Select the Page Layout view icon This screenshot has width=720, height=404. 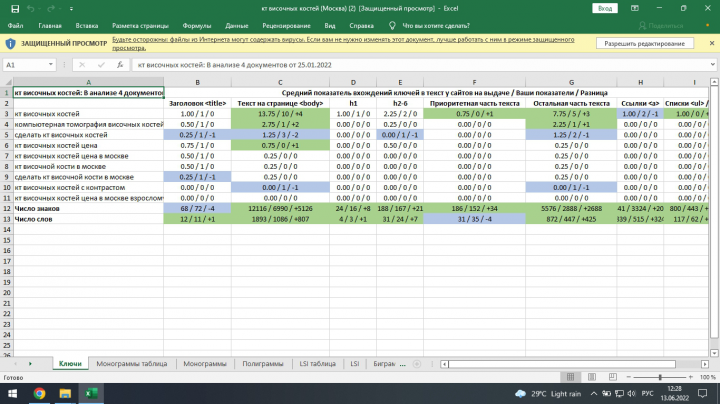[591, 377]
